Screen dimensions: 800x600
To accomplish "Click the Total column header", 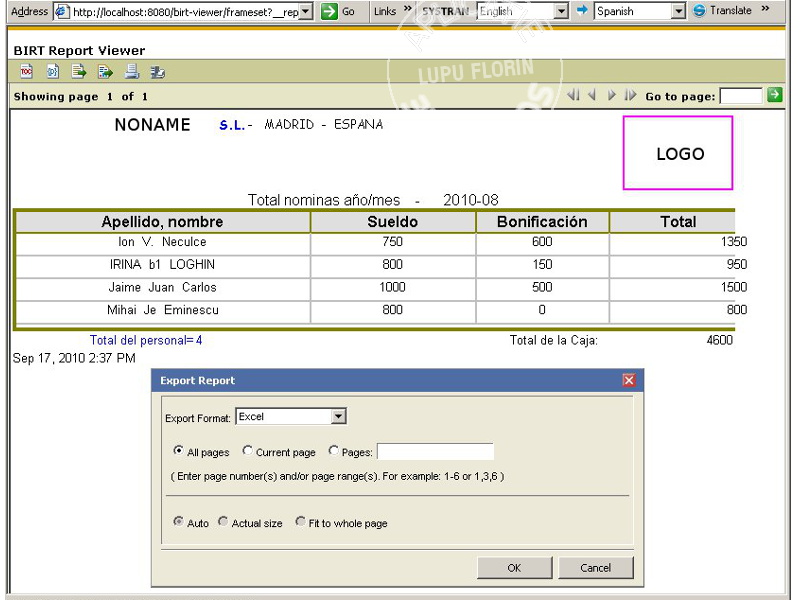I will tap(678, 221).
